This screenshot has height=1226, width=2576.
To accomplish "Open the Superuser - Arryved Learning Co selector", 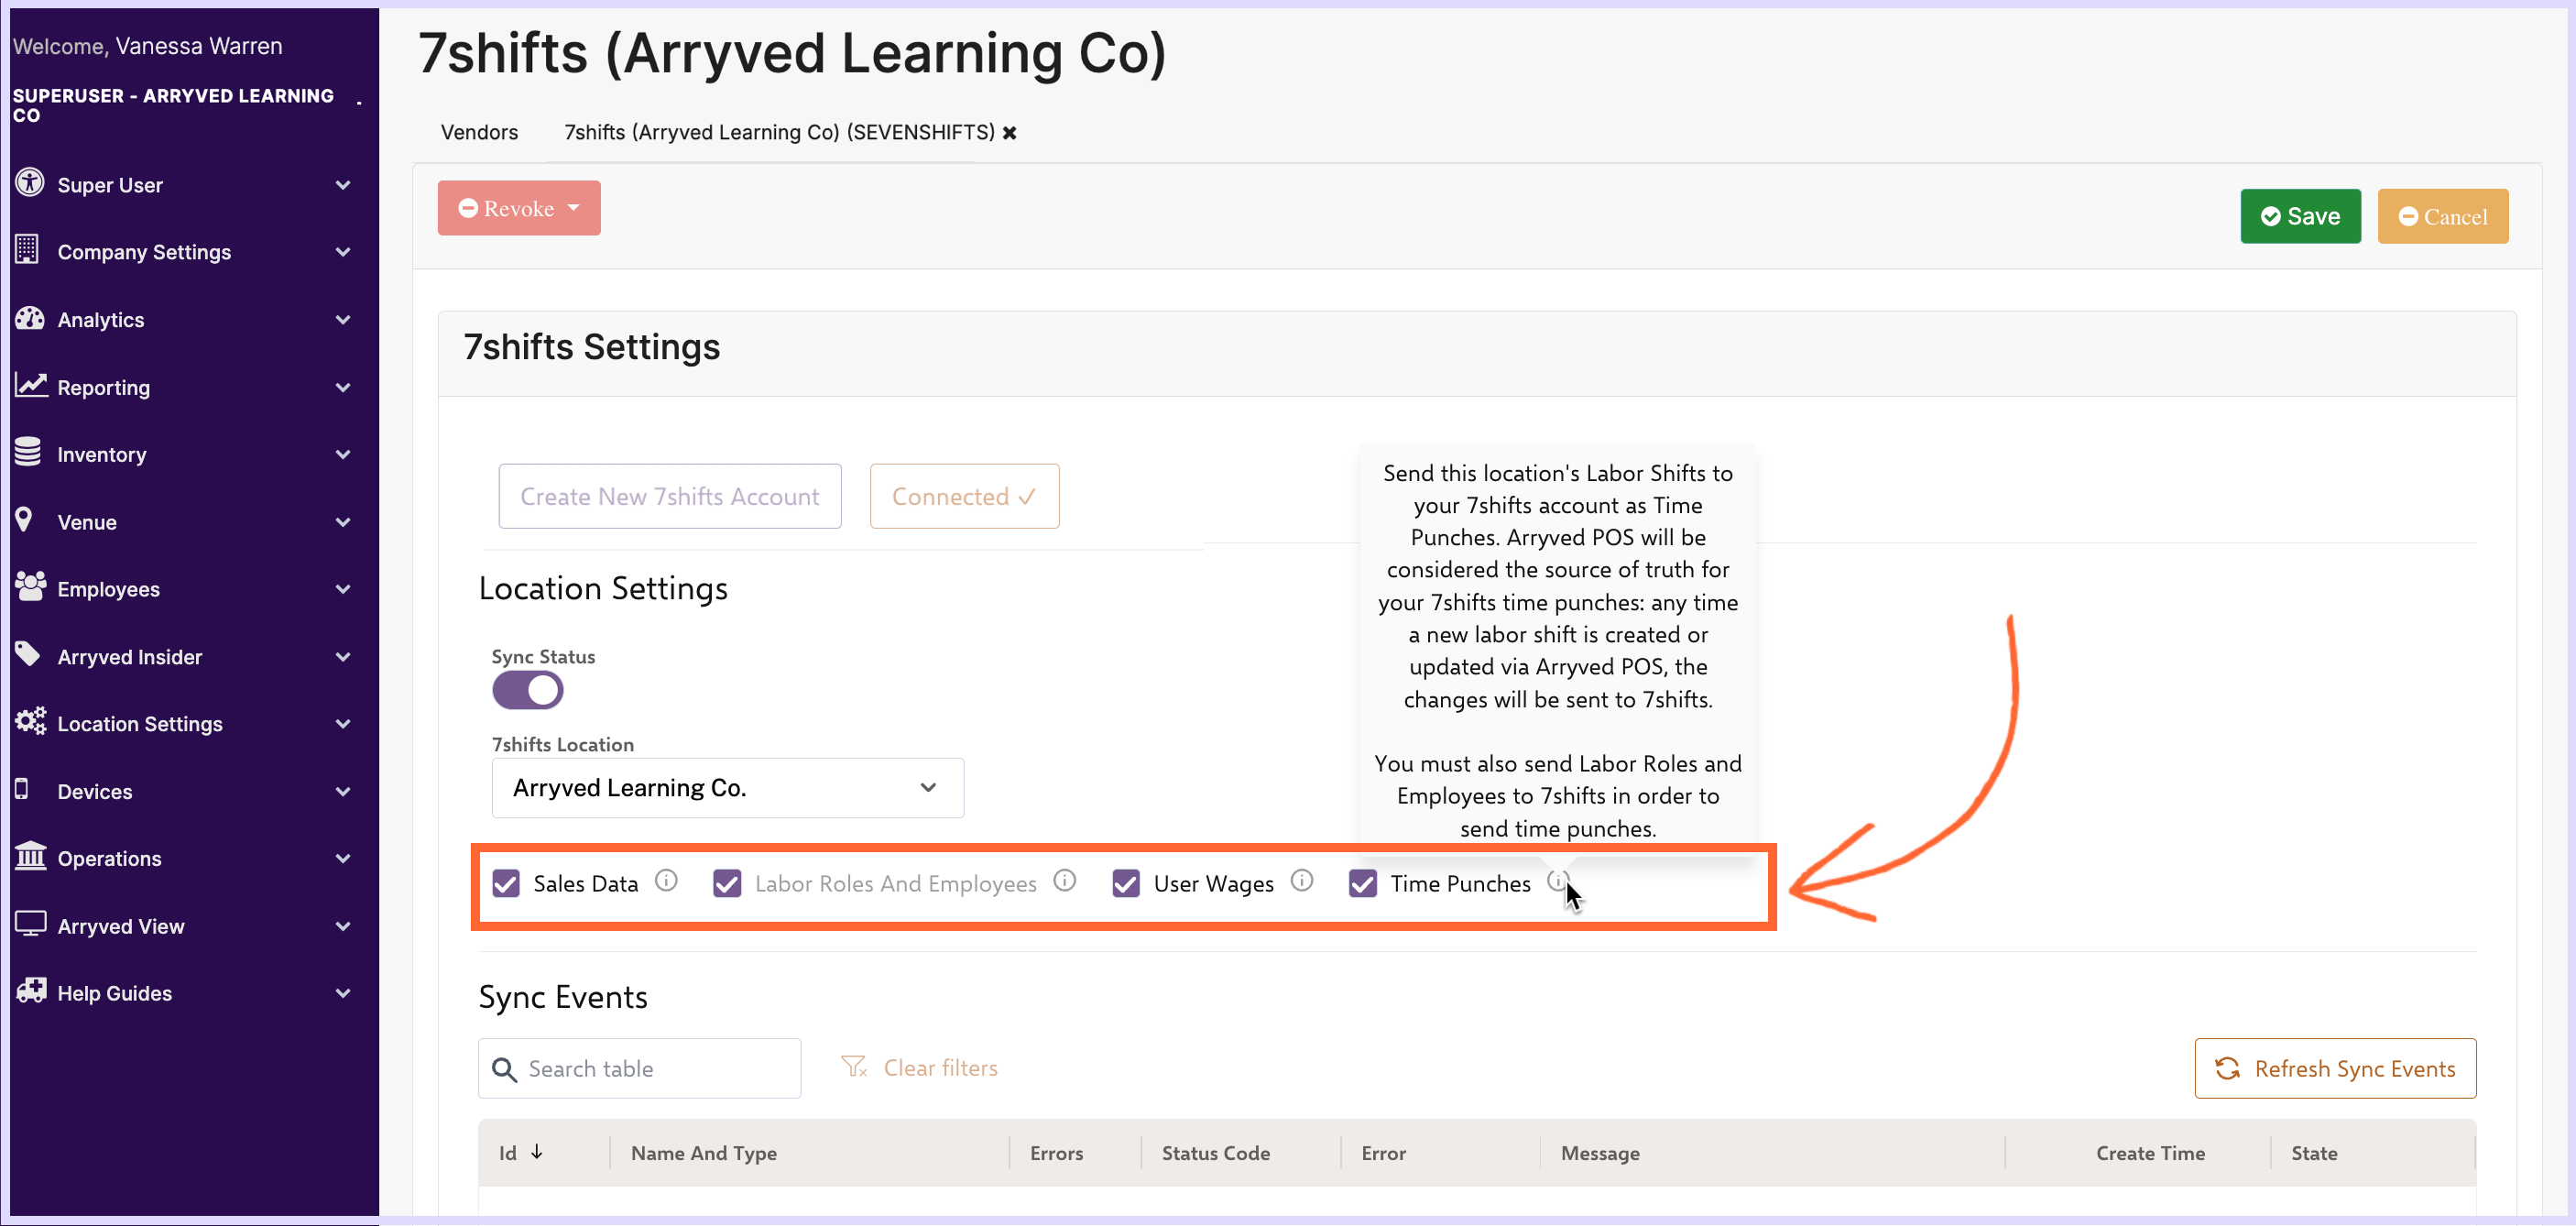I will [187, 105].
